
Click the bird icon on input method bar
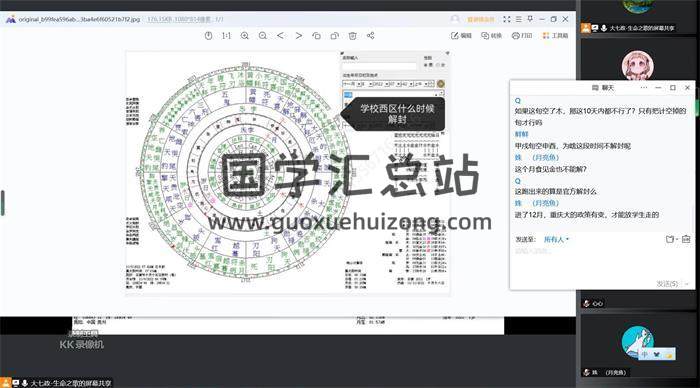[x=656, y=354]
